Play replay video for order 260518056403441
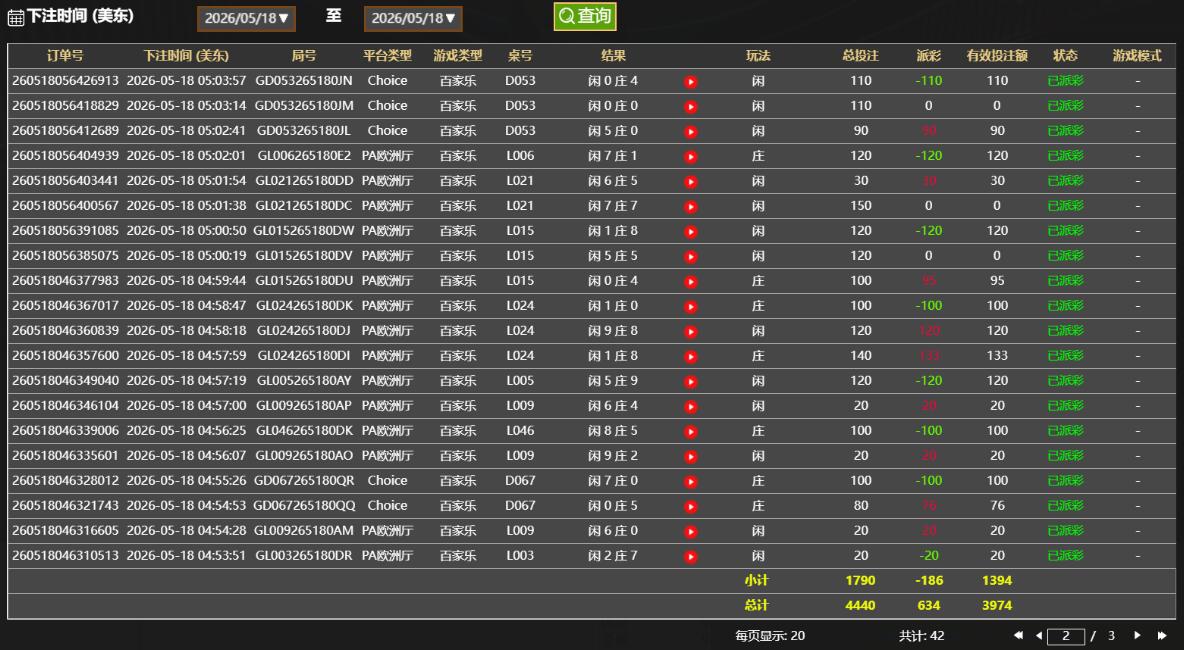 (690, 181)
